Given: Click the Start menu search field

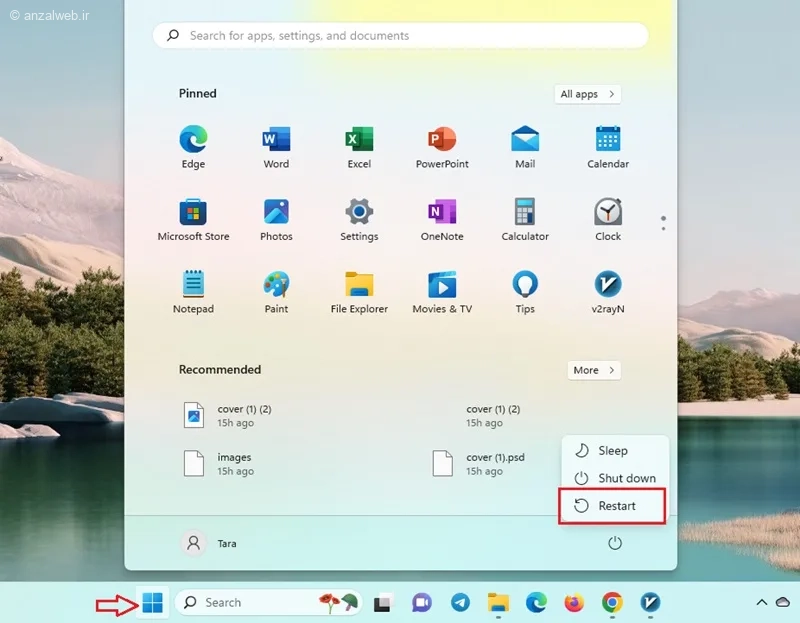Looking at the screenshot, I should click(400, 35).
